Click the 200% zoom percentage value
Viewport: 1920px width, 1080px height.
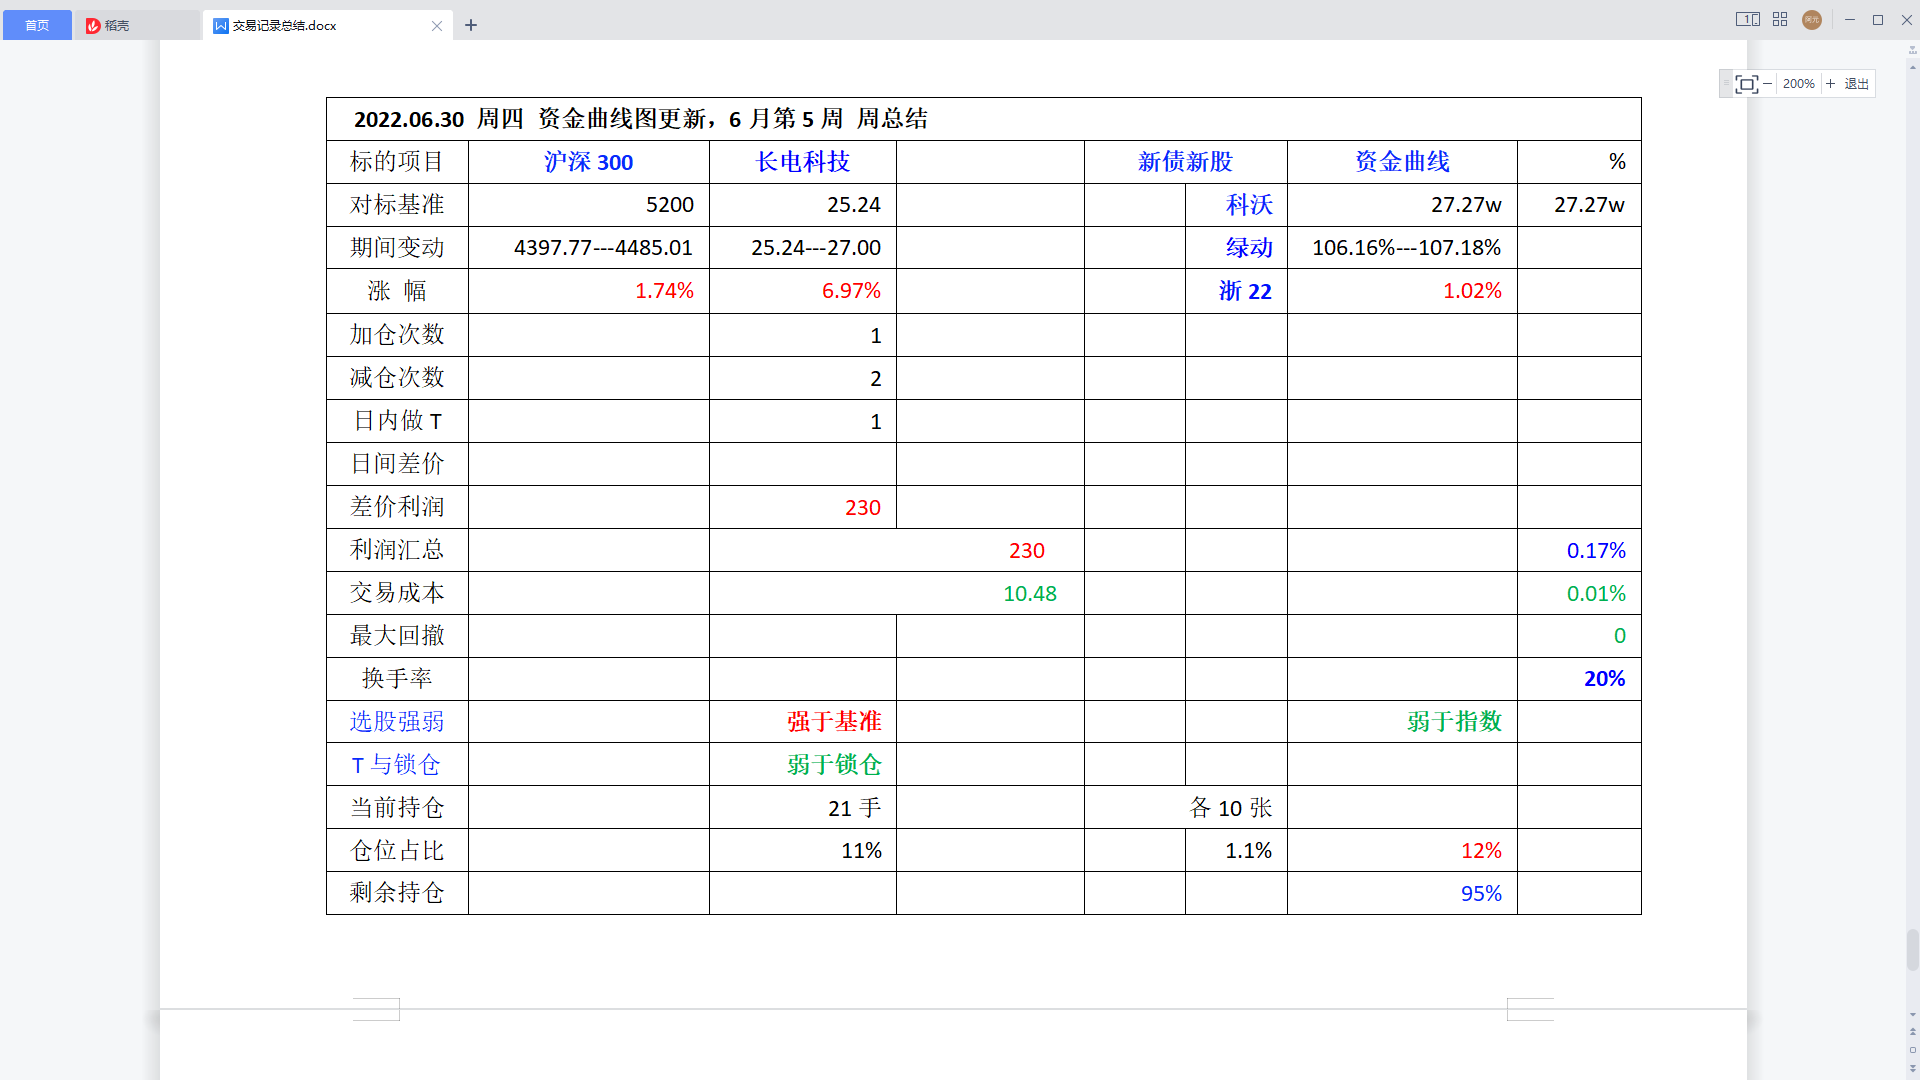(1798, 84)
